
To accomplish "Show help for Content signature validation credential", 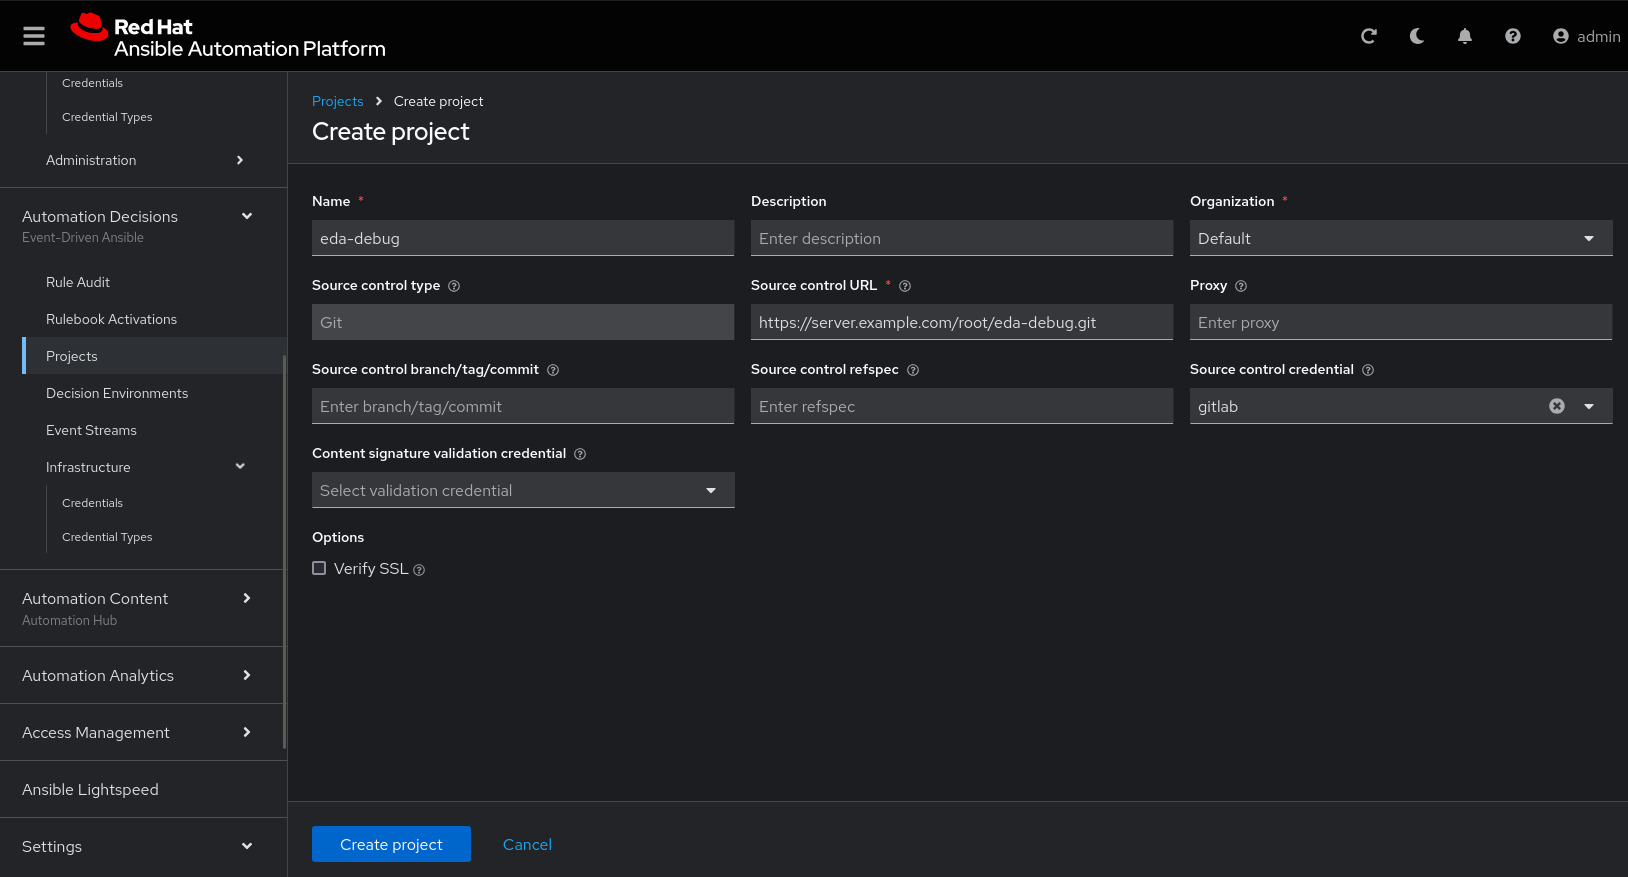I will [580, 454].
